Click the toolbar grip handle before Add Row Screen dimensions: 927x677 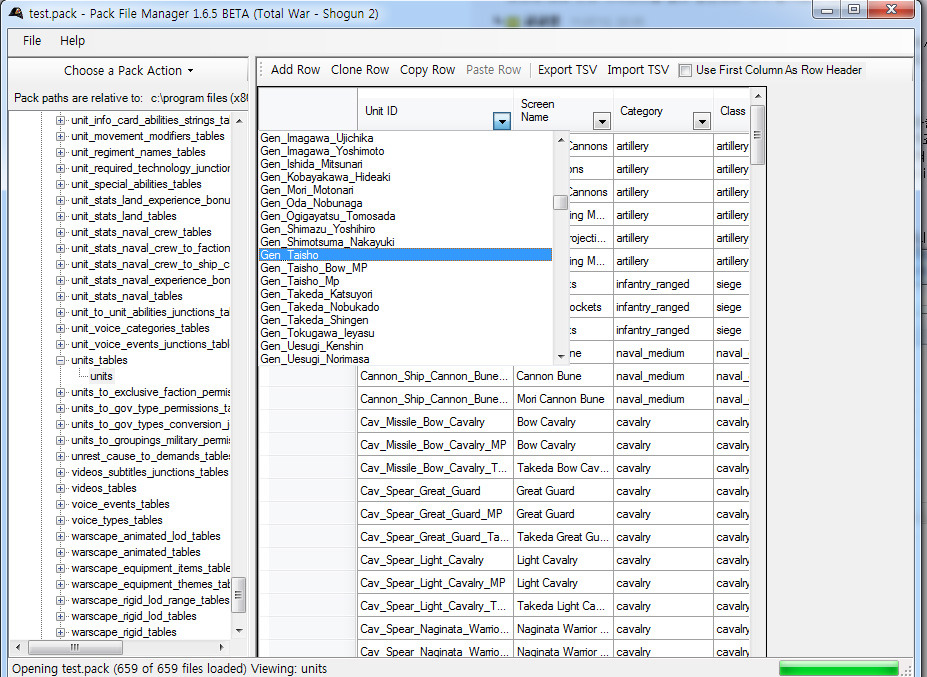(x=262, y=70)
